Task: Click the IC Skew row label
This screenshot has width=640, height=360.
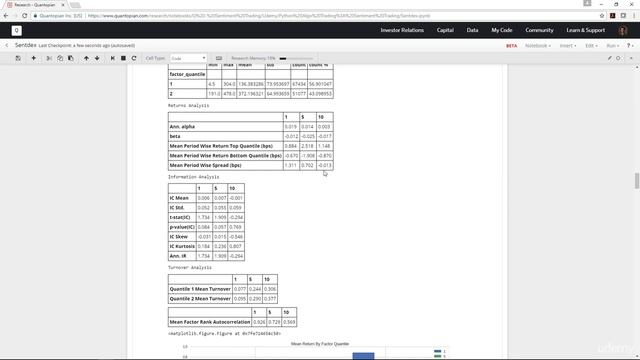Action: [x=178, y=237]
